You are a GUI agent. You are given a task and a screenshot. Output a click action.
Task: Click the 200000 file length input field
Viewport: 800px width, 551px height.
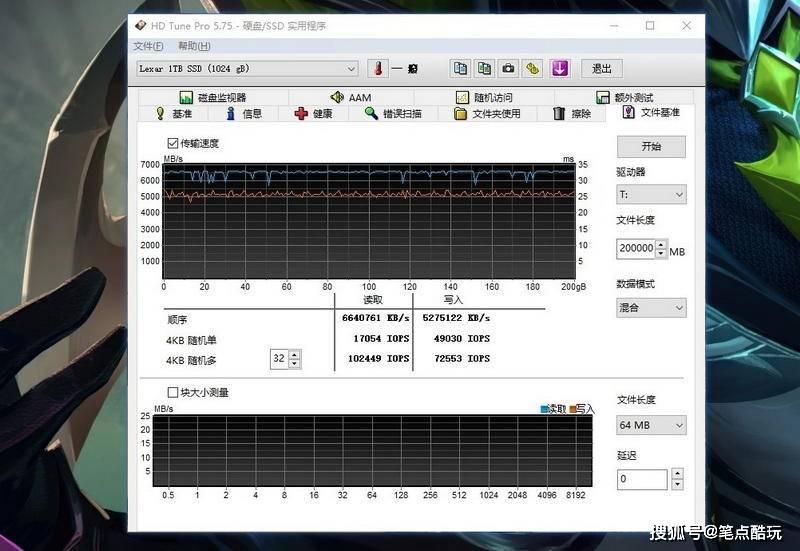click(x=636, y=248)
